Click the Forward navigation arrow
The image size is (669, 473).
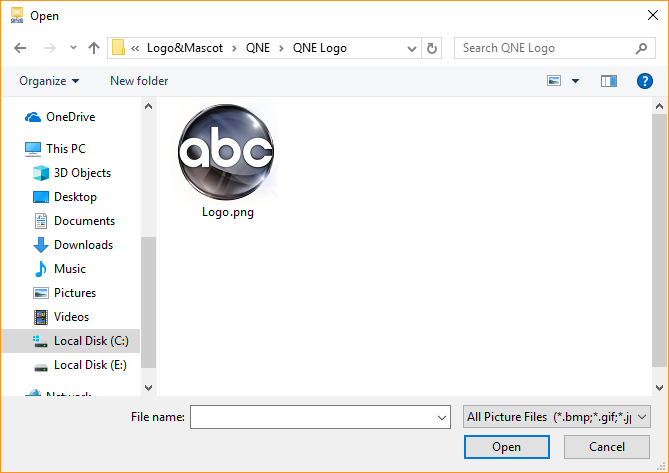pos(49,48)
